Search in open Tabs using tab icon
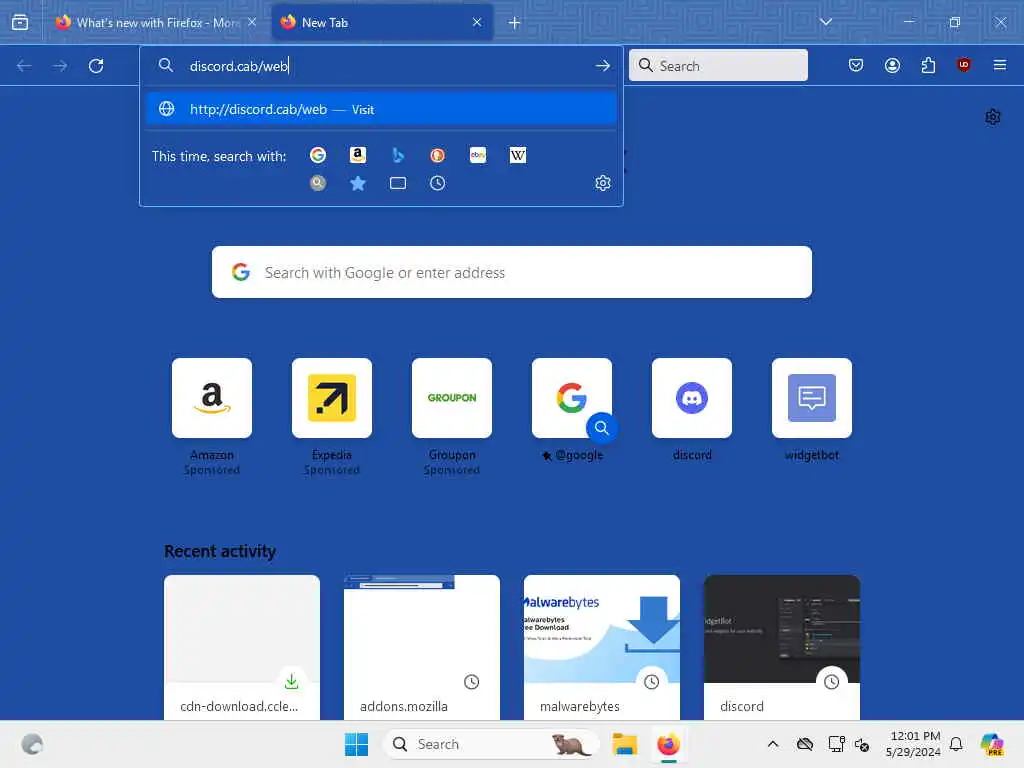 pyautogui.click(x=398, y=183)
